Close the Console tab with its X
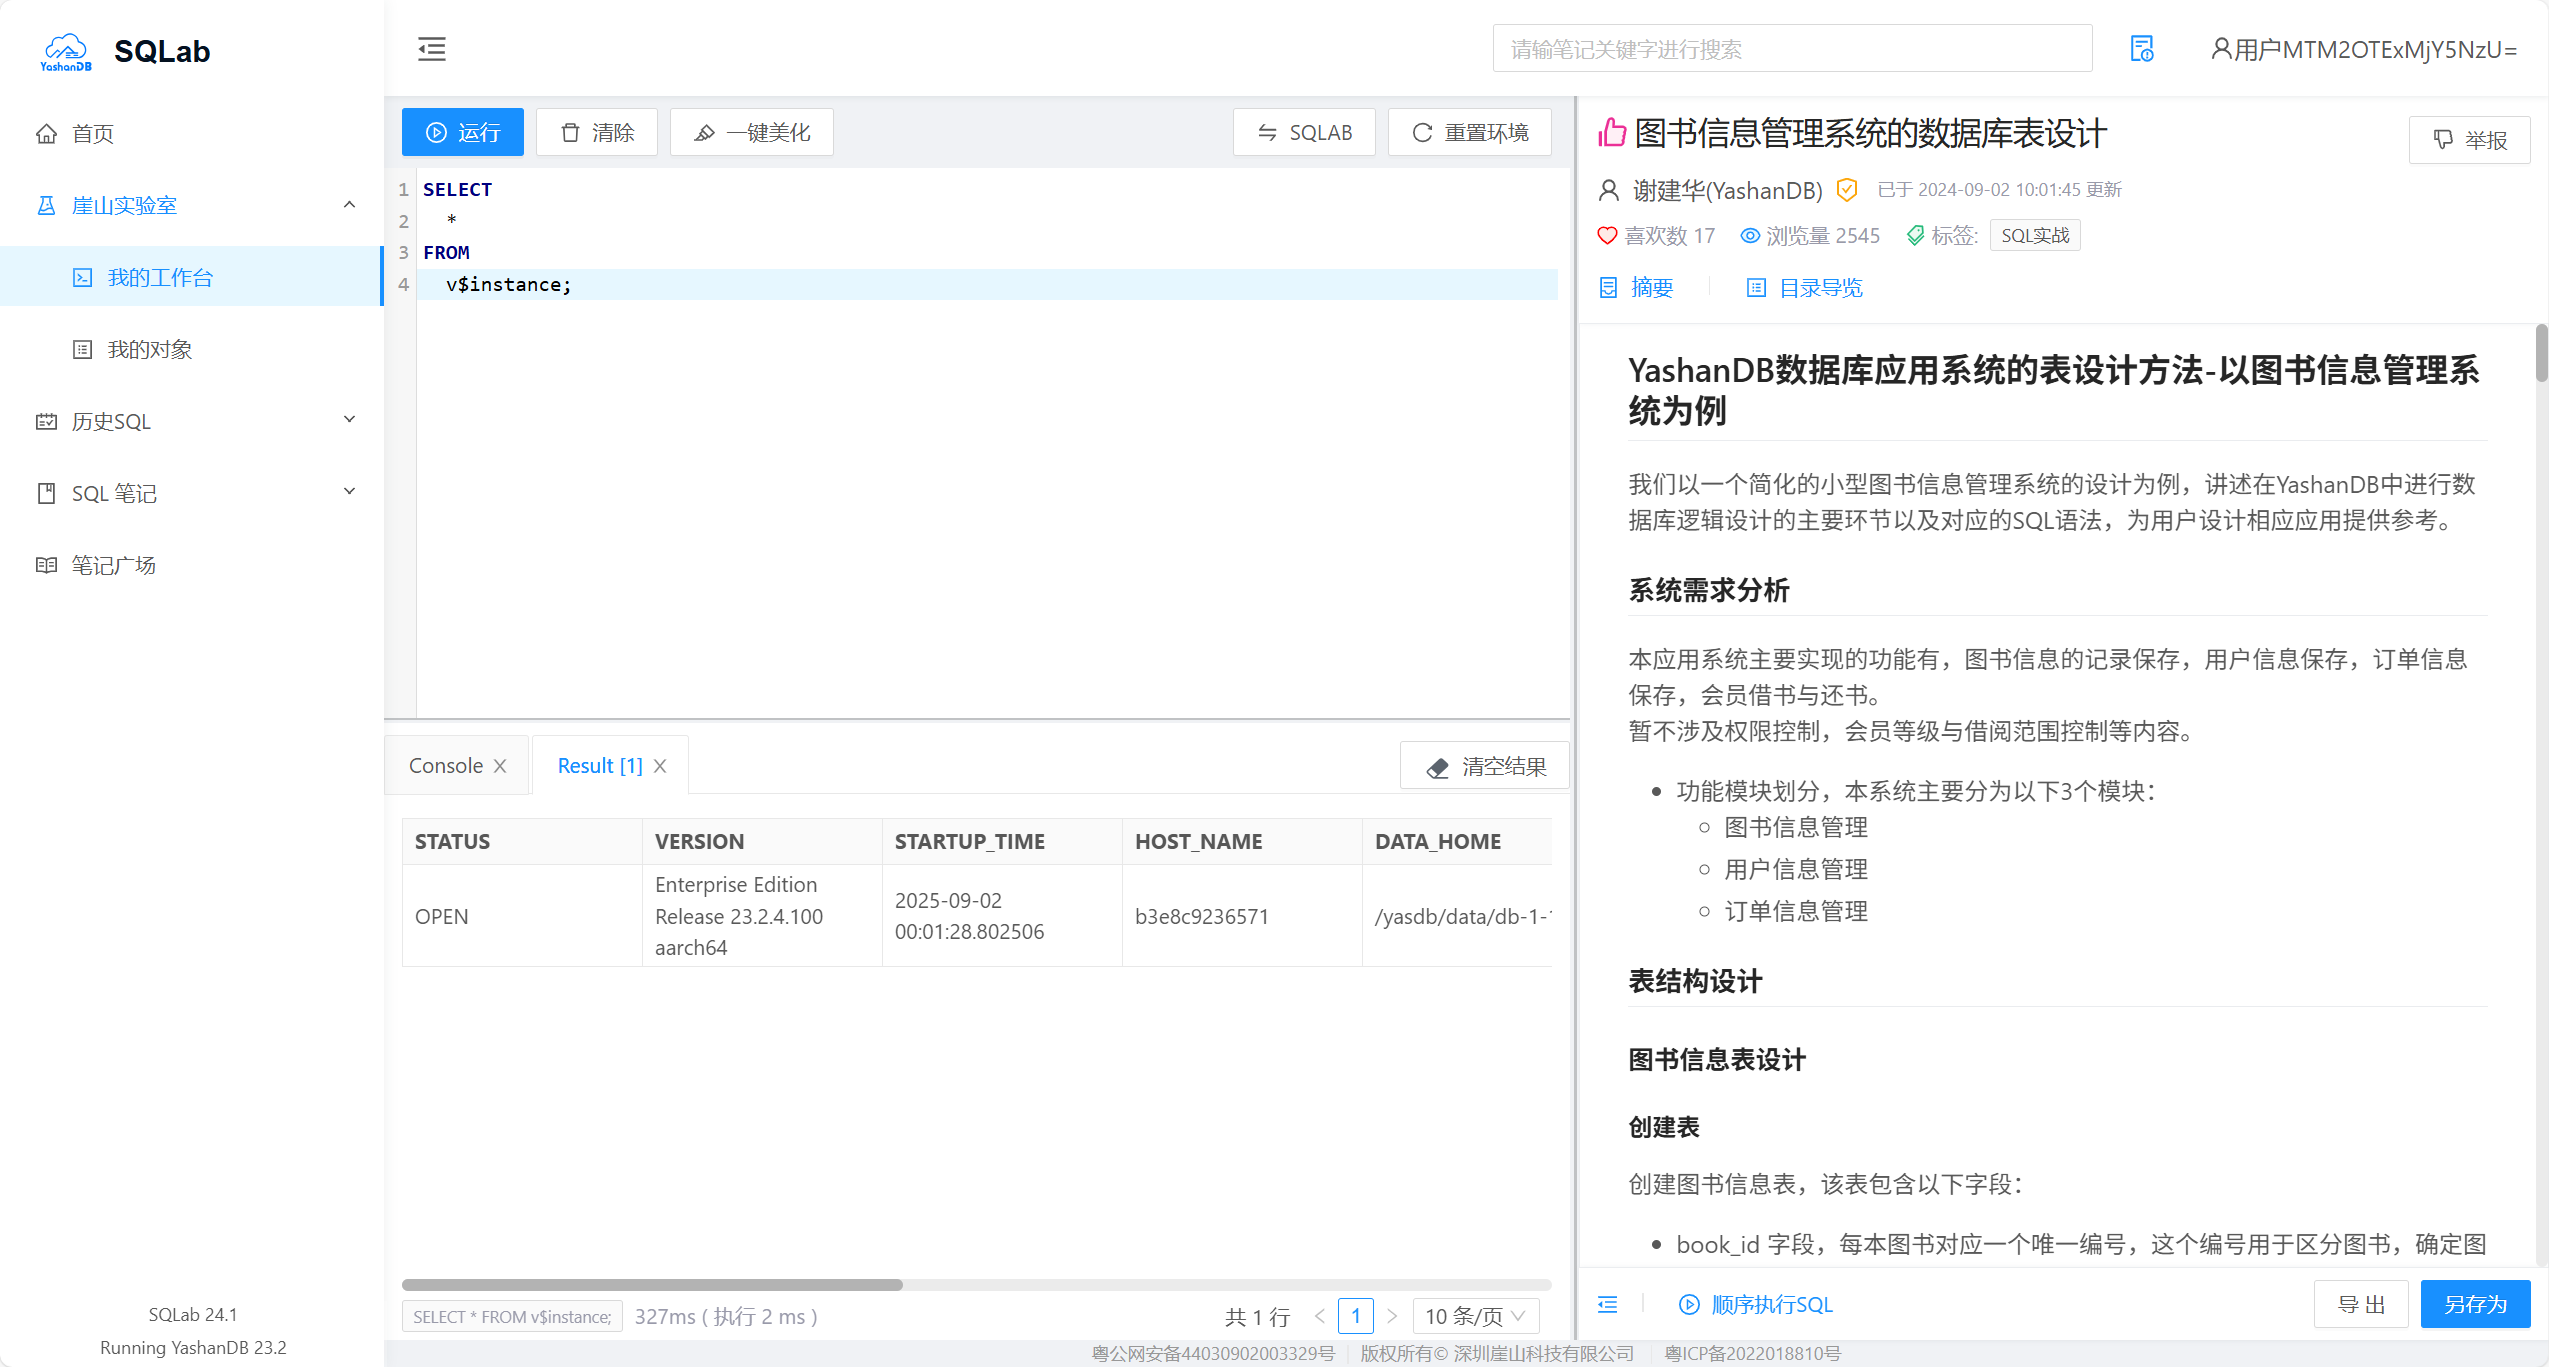The height and width of the screenshot is (1367, 2549). point(500,766)
